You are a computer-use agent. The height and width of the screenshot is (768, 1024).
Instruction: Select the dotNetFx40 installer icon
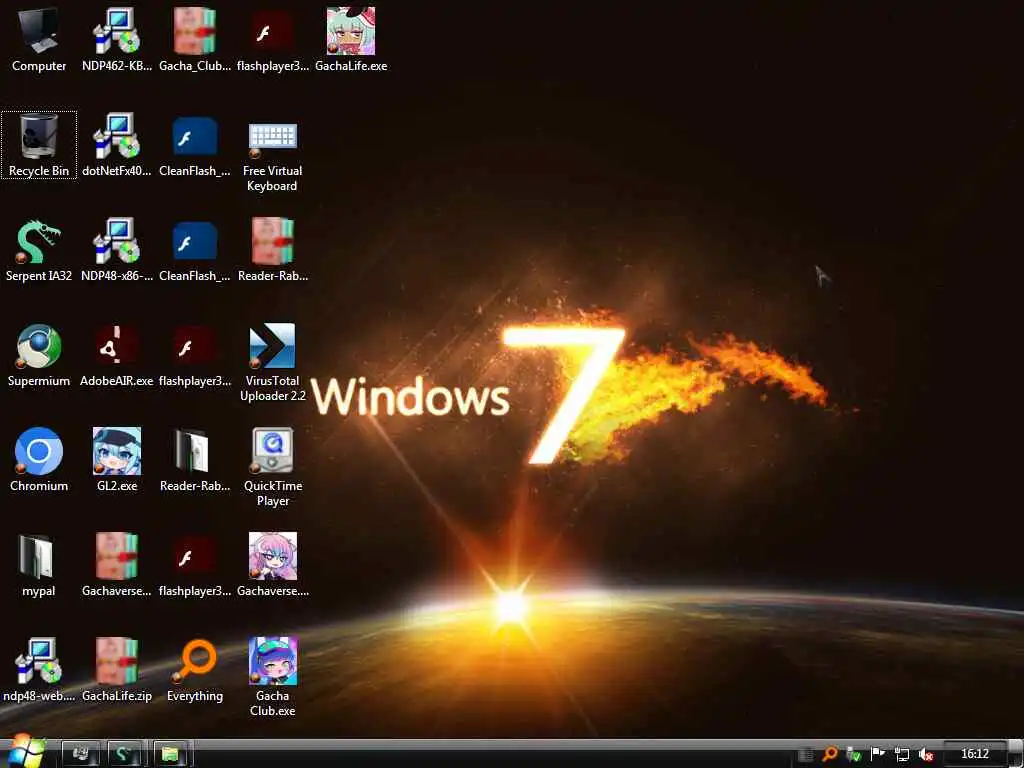[117, 145]
